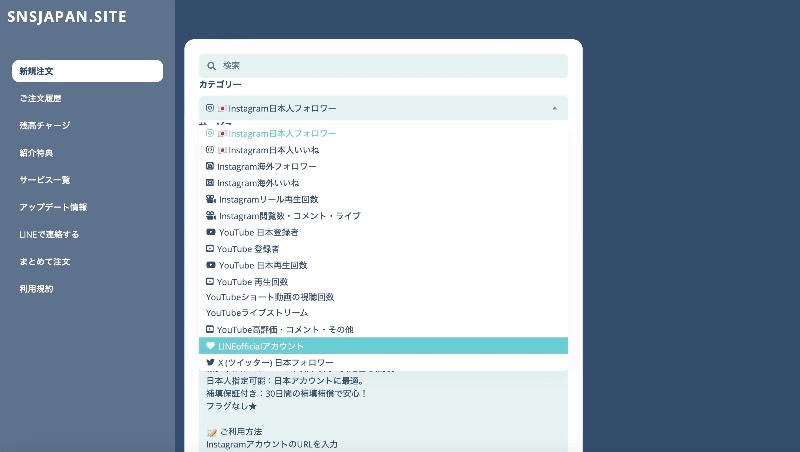Choose YouTube 日本再生回数 option
The width and height of the screenshot is (800, 452).
click(383, 265)
